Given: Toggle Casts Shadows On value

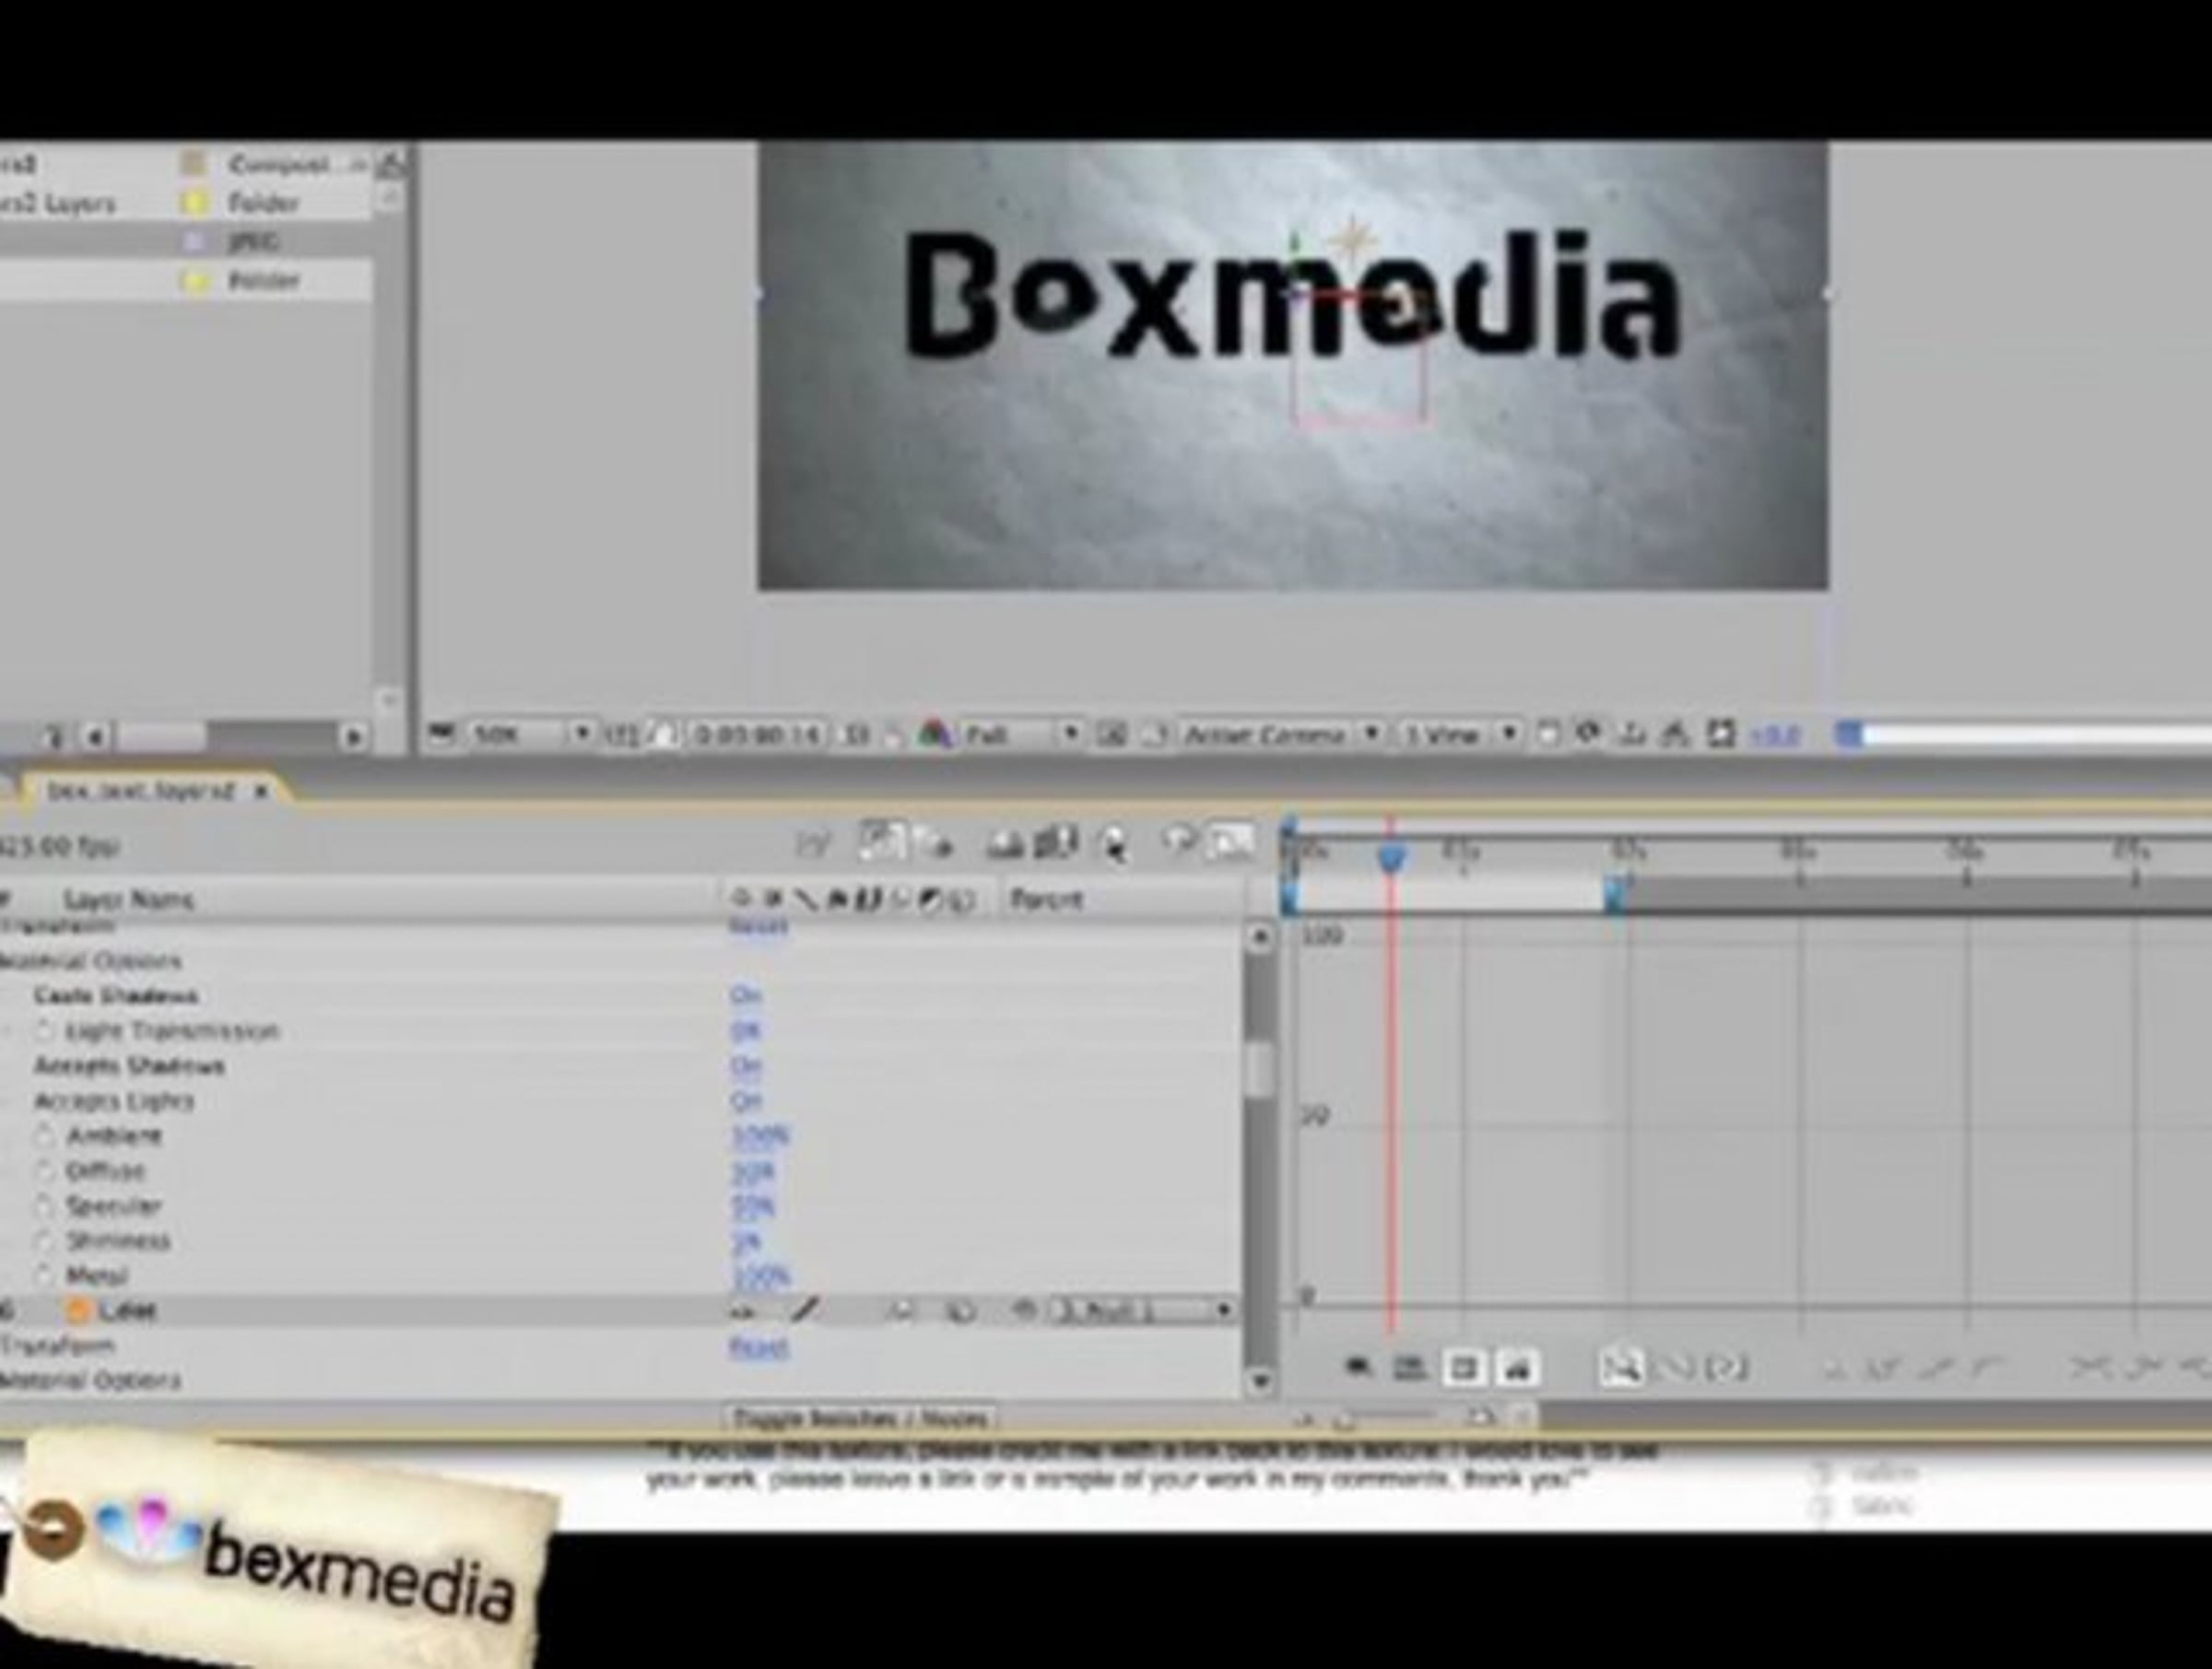Looking at the screenshot, I should pyautogui.click(x=745, y=995).
